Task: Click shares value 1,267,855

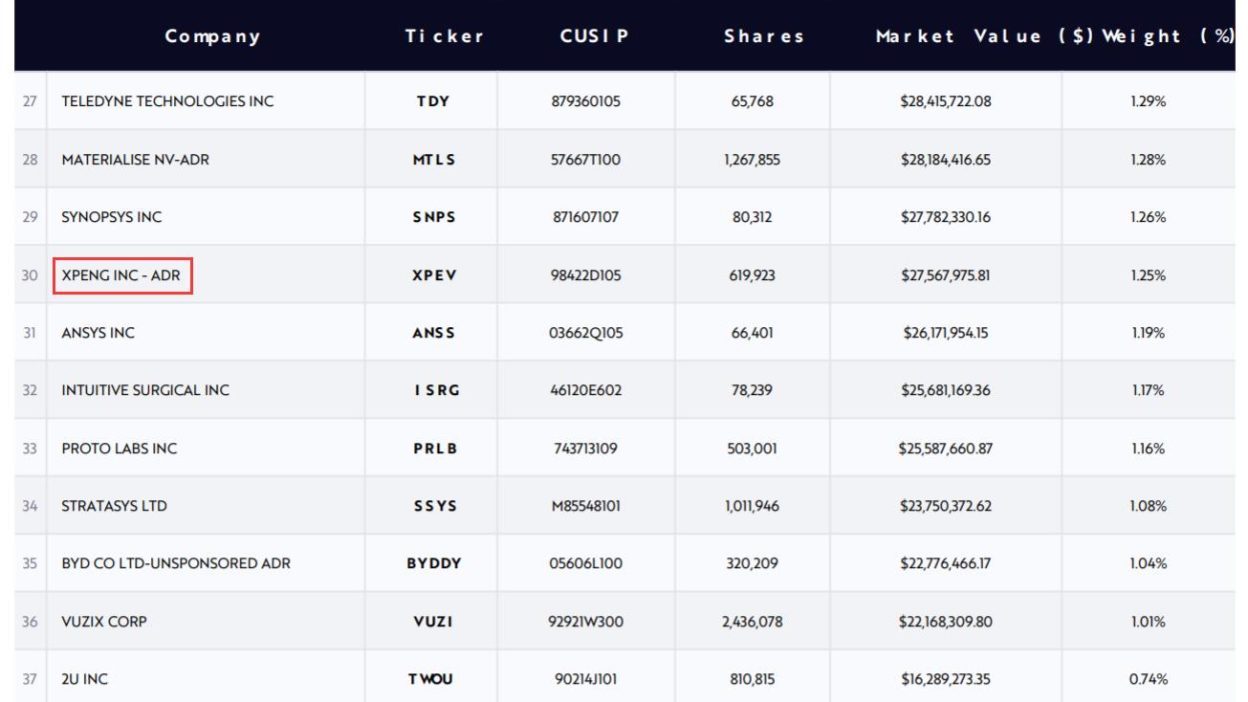Action: coord(752,159)
